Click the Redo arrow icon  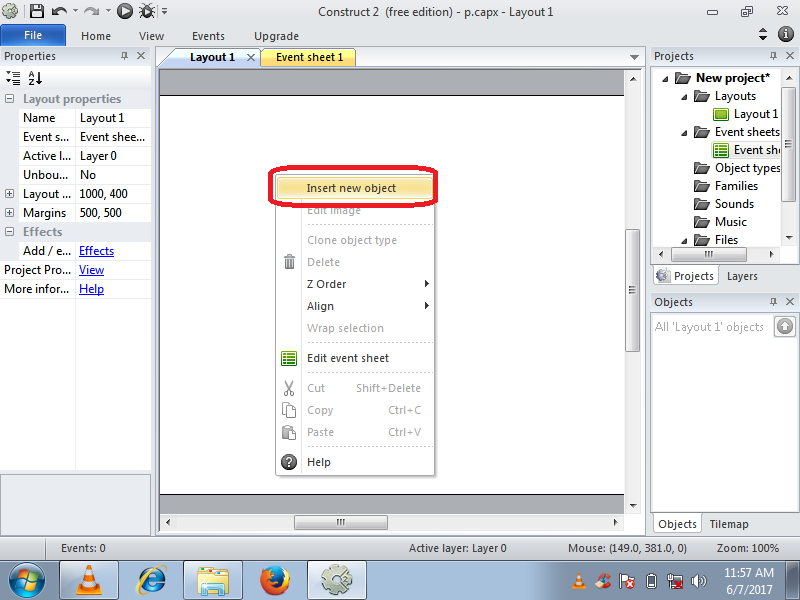[91, 11]
